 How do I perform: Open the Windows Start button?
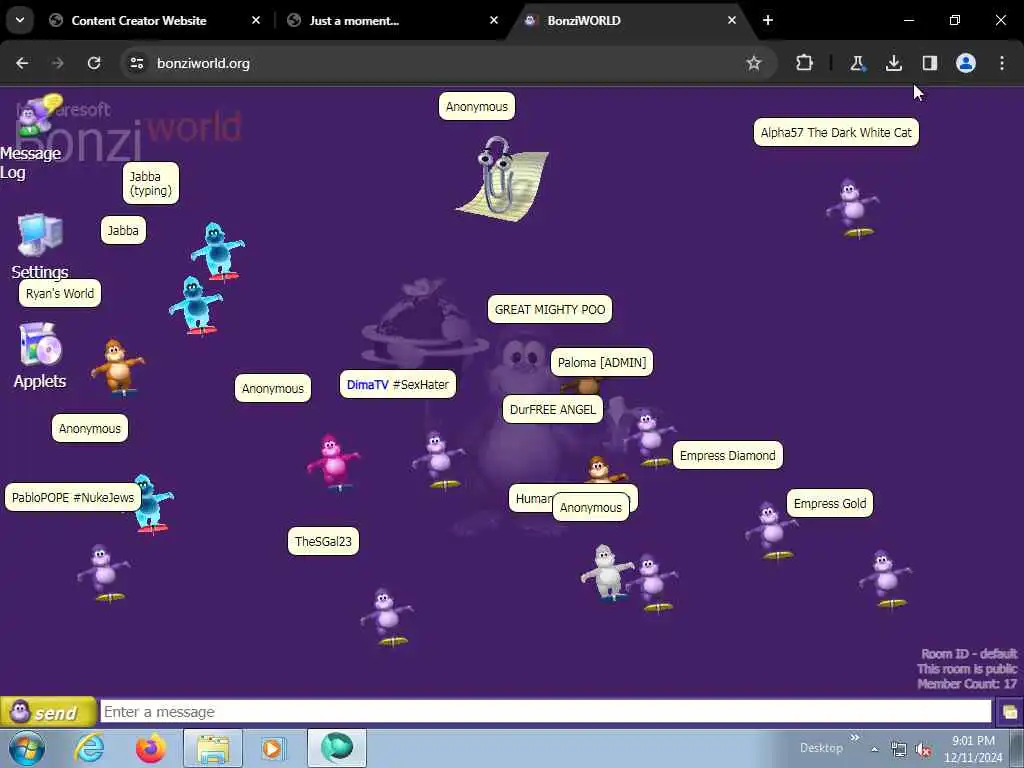[27, 748]
